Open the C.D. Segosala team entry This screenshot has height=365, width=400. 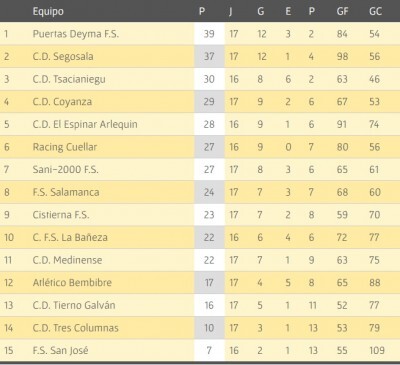pyautogui.click(x=63, y=56)
